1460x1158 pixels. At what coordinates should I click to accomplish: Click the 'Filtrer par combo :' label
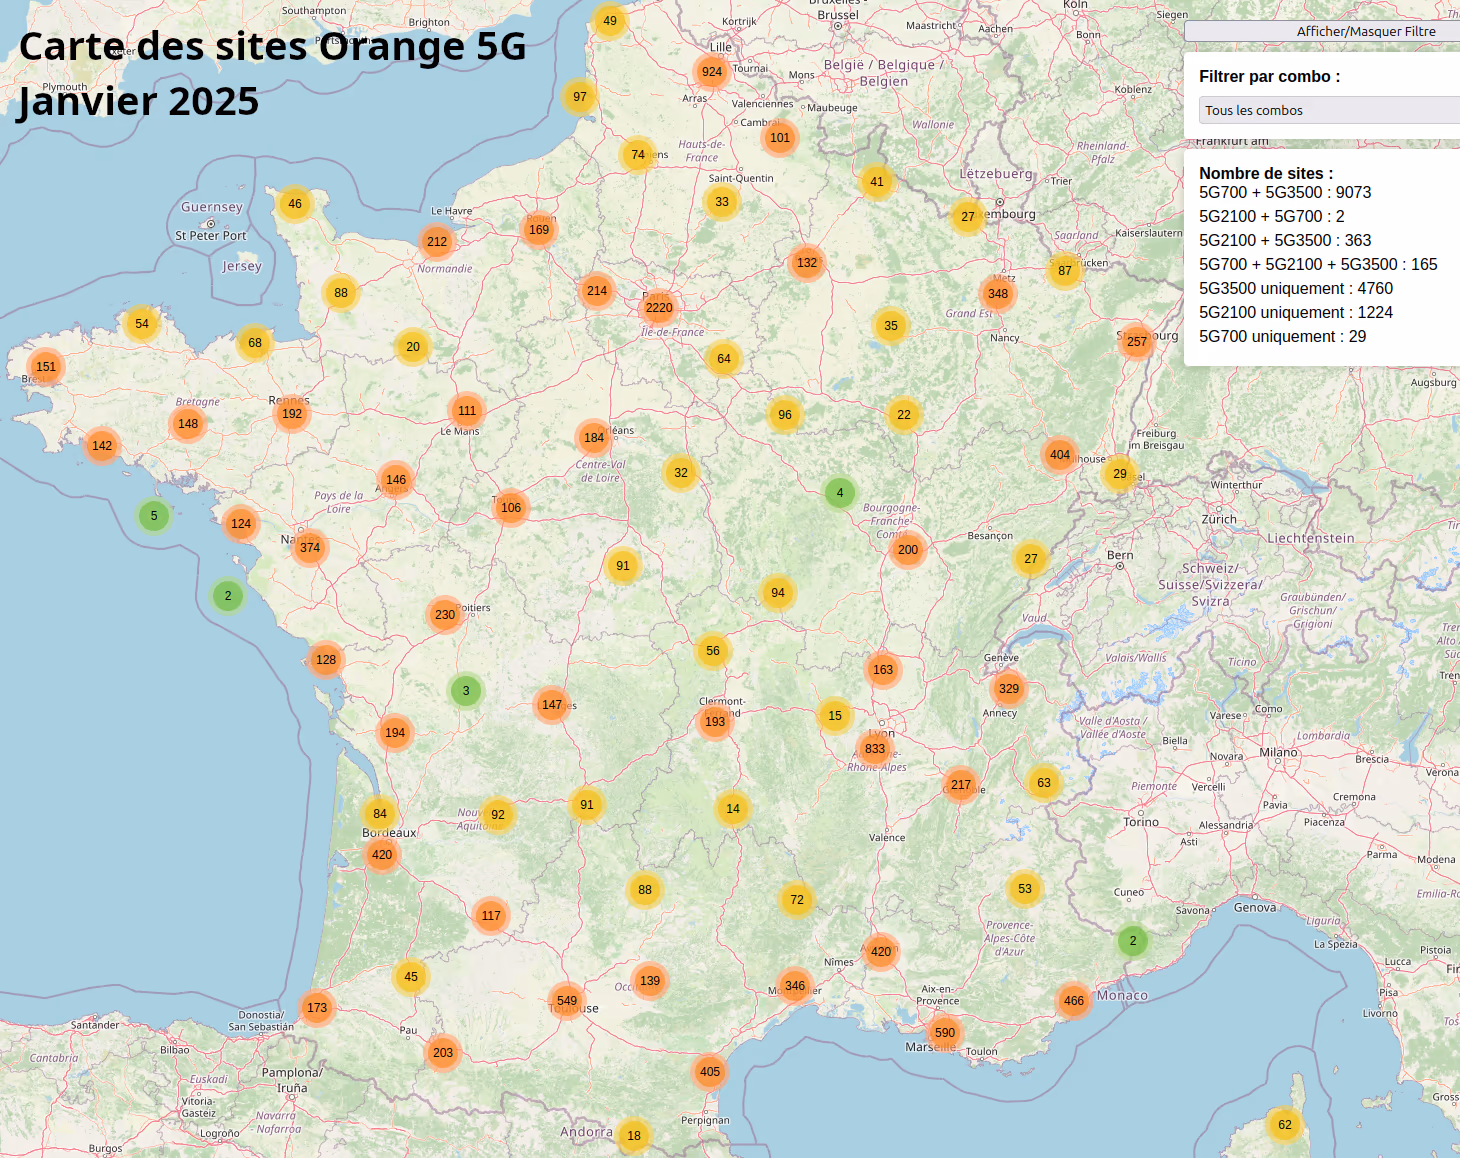1270,76
